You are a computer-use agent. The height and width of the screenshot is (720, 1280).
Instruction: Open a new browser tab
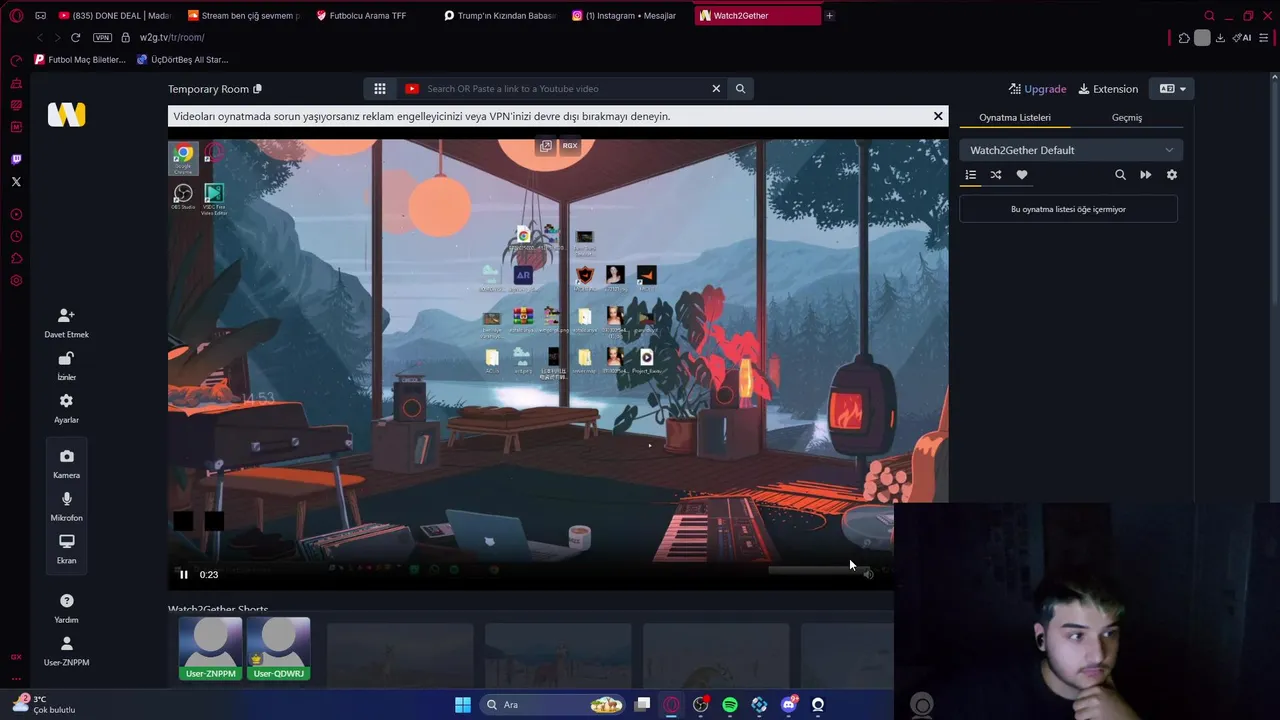click(x=829, y=15)
